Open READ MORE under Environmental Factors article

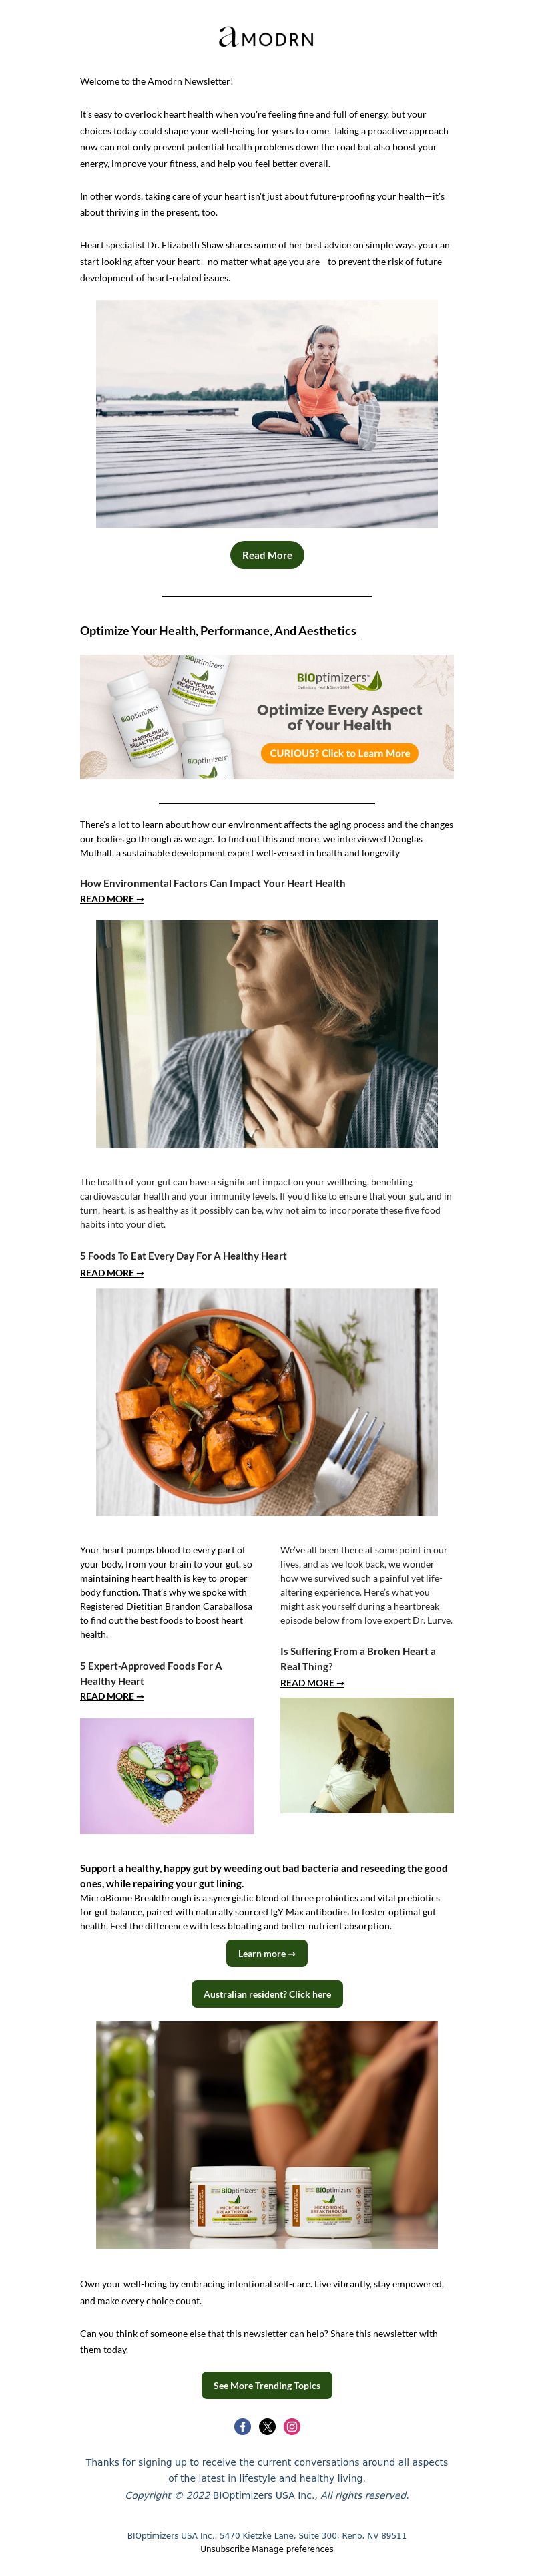click(112, 899)
